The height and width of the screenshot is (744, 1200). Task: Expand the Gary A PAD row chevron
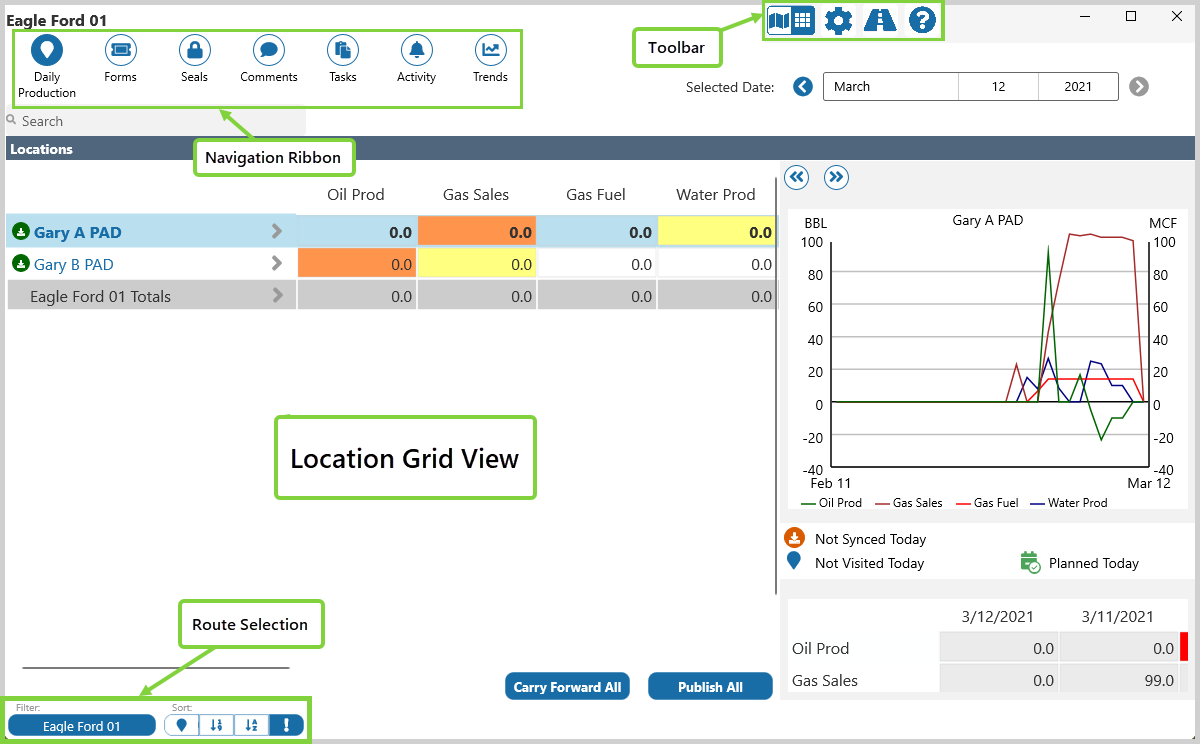point(277,232)
